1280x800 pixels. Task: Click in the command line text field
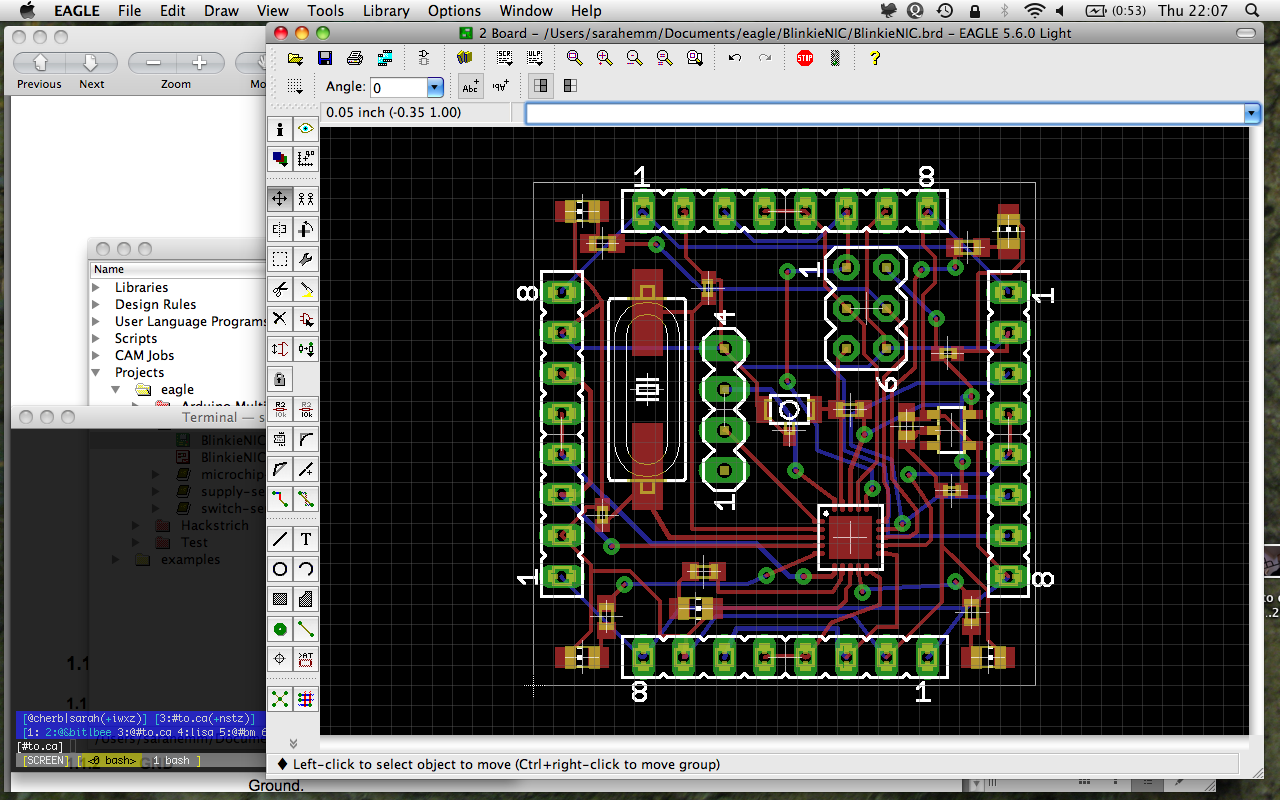click(885, 113)
